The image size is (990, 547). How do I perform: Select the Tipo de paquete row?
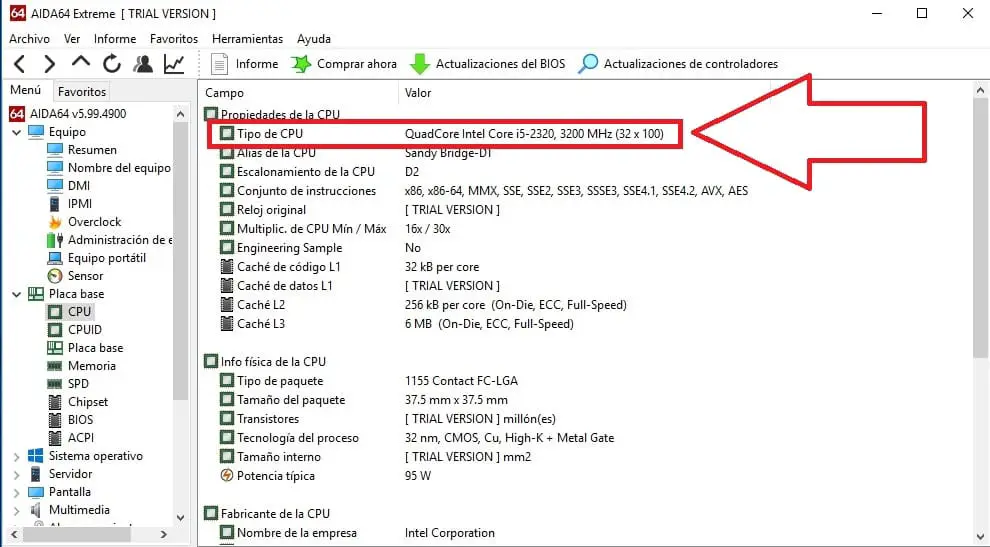click(x=369, y=381)
